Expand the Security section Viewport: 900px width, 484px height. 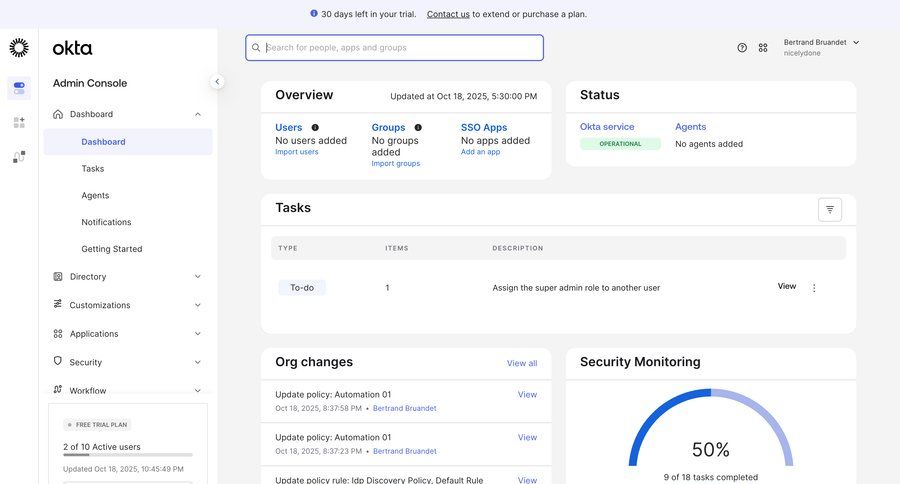click(197, 362)
